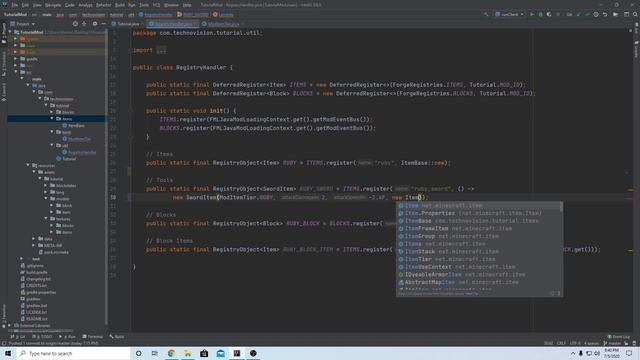Viewport: 640px width, 360px height.
Task: Click the Build project hammer icon
Action: [x=486, y=14]
